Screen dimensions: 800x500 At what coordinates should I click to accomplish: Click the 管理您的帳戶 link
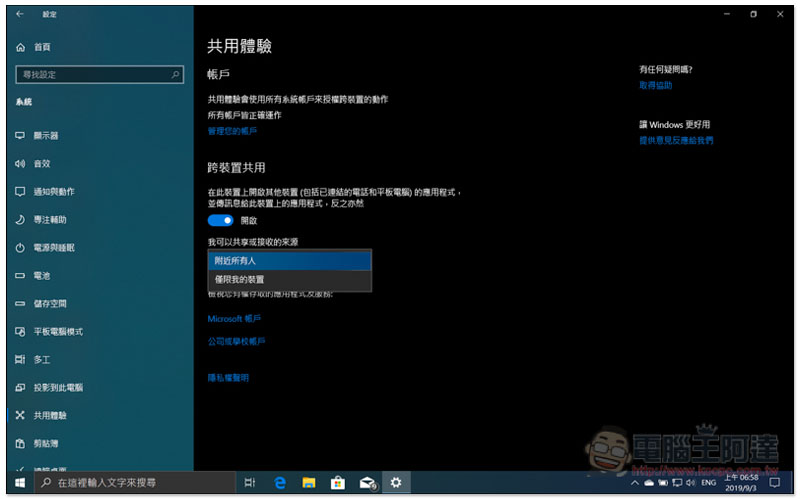pyautogui.click(x=232, y=131)
